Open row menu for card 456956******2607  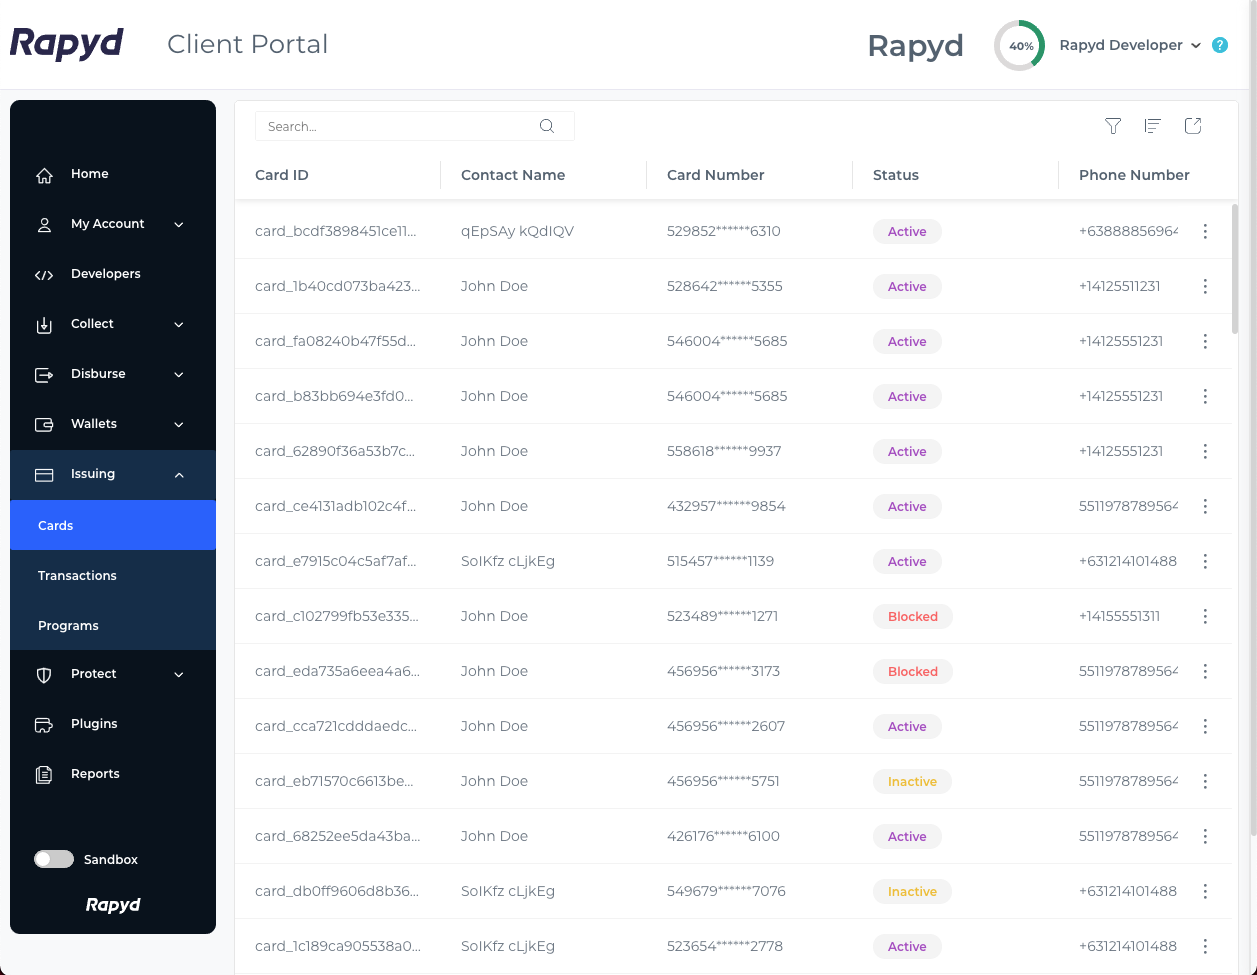tap(1205, 726)
